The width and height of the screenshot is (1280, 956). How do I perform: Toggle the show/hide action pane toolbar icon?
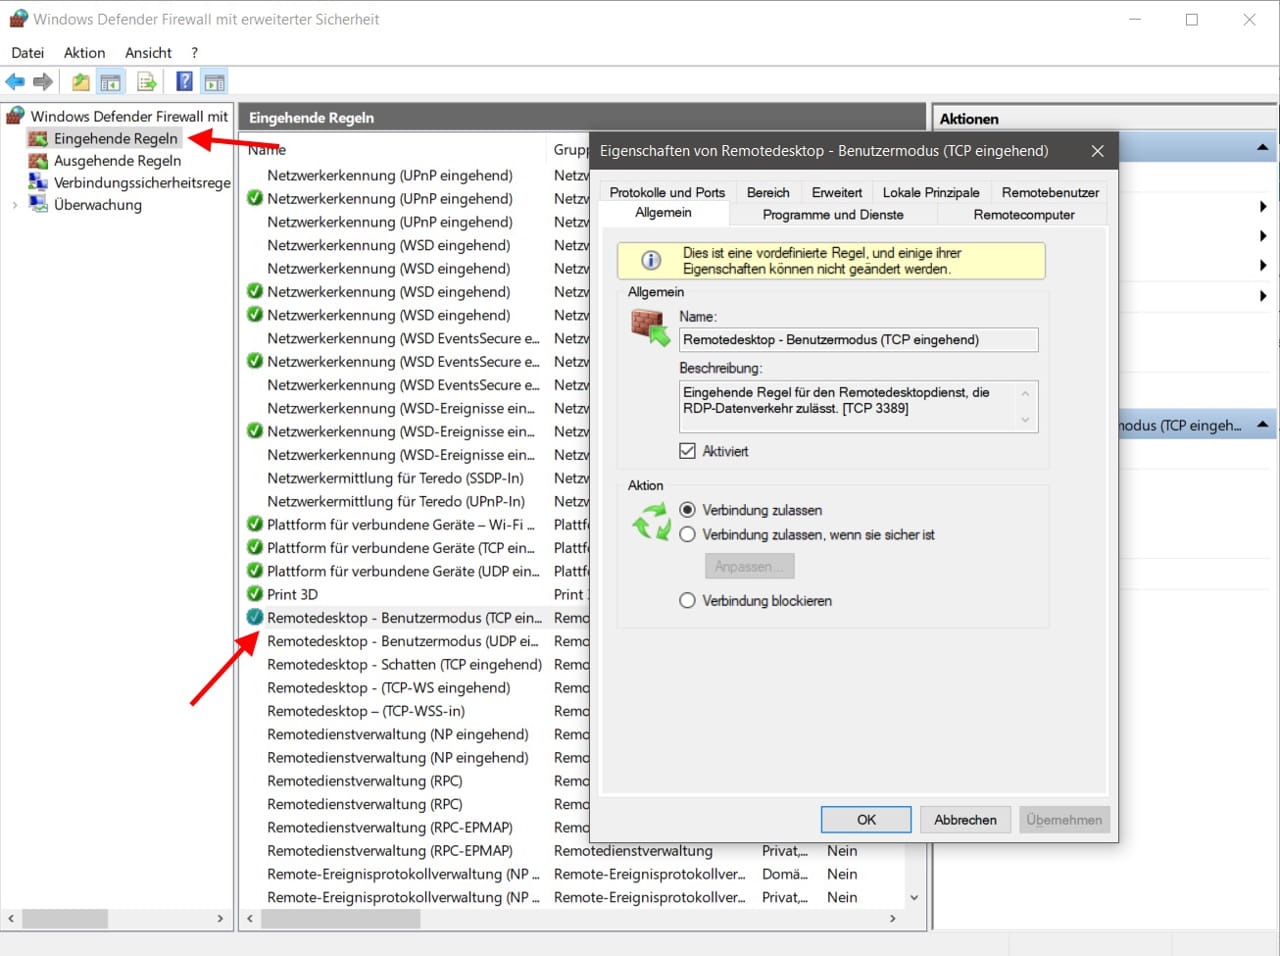[x=214, y=80]
